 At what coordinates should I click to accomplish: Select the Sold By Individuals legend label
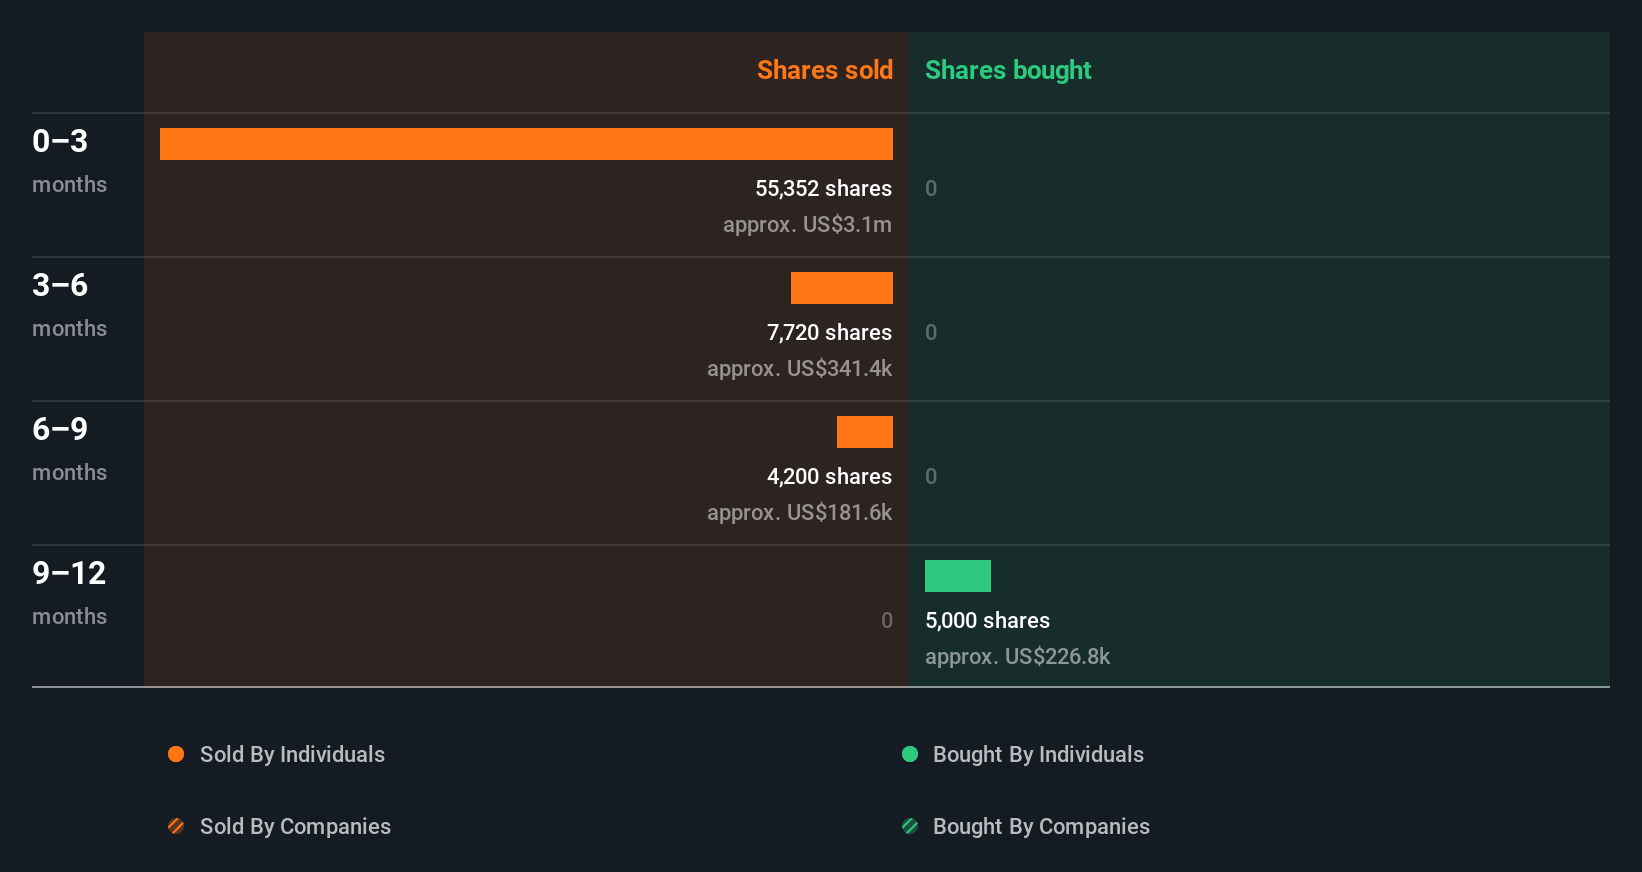[292, 755]
